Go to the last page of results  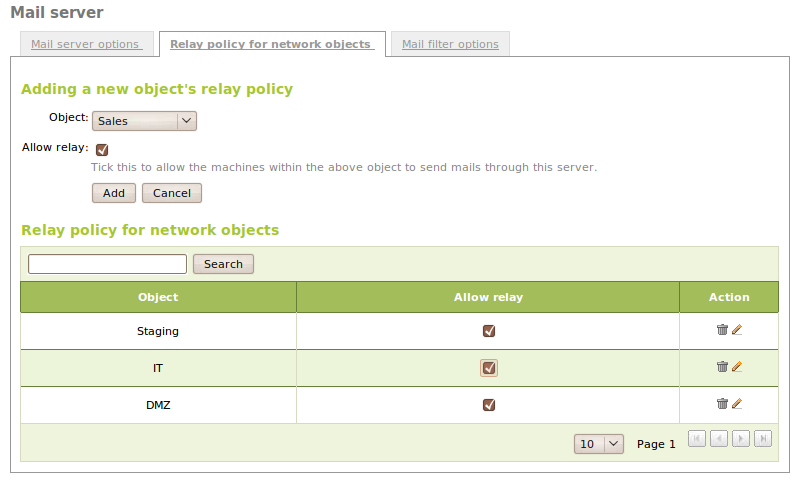763,438
